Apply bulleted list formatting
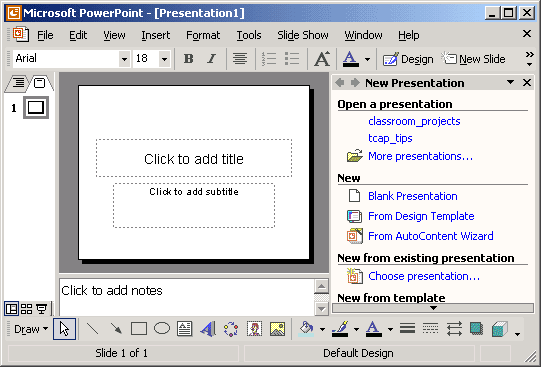The image size is (541, 367). point(292,59)
